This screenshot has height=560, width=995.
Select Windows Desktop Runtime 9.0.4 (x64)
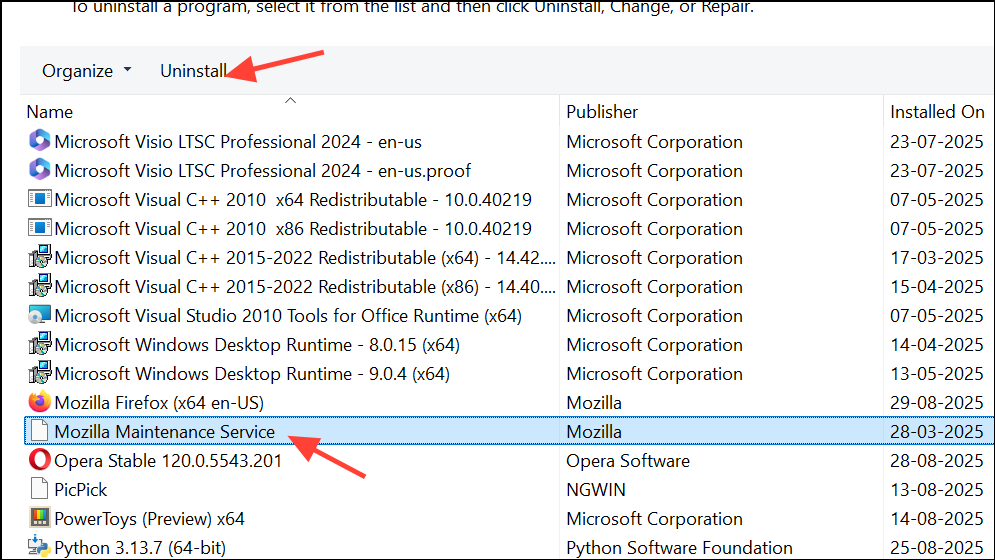[252, 374]
